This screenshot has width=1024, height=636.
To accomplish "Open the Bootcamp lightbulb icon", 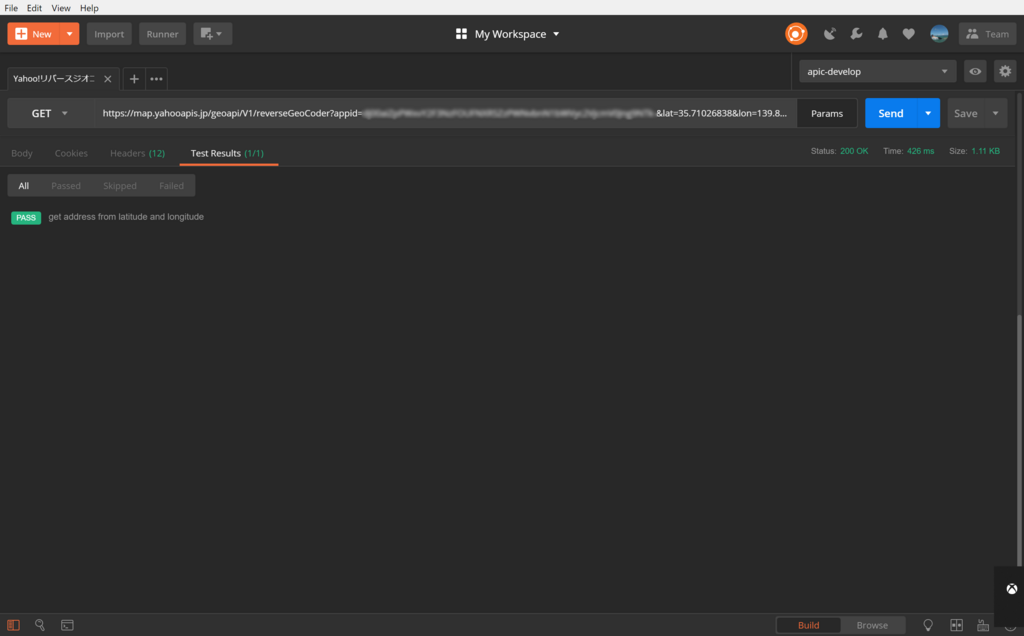I will [928, 625].
